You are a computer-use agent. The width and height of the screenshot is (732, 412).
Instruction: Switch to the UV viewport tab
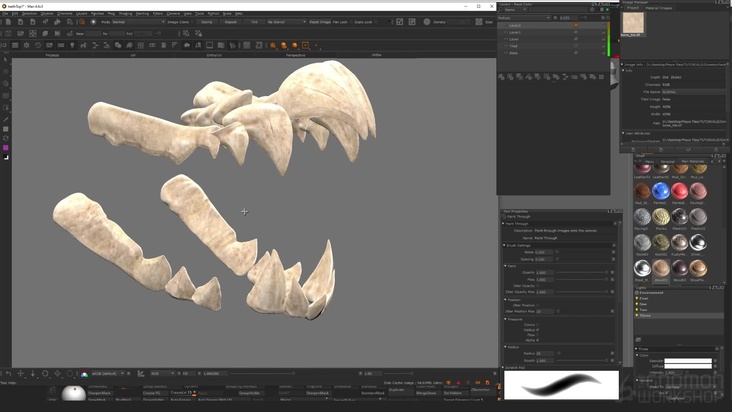point(133,55)
